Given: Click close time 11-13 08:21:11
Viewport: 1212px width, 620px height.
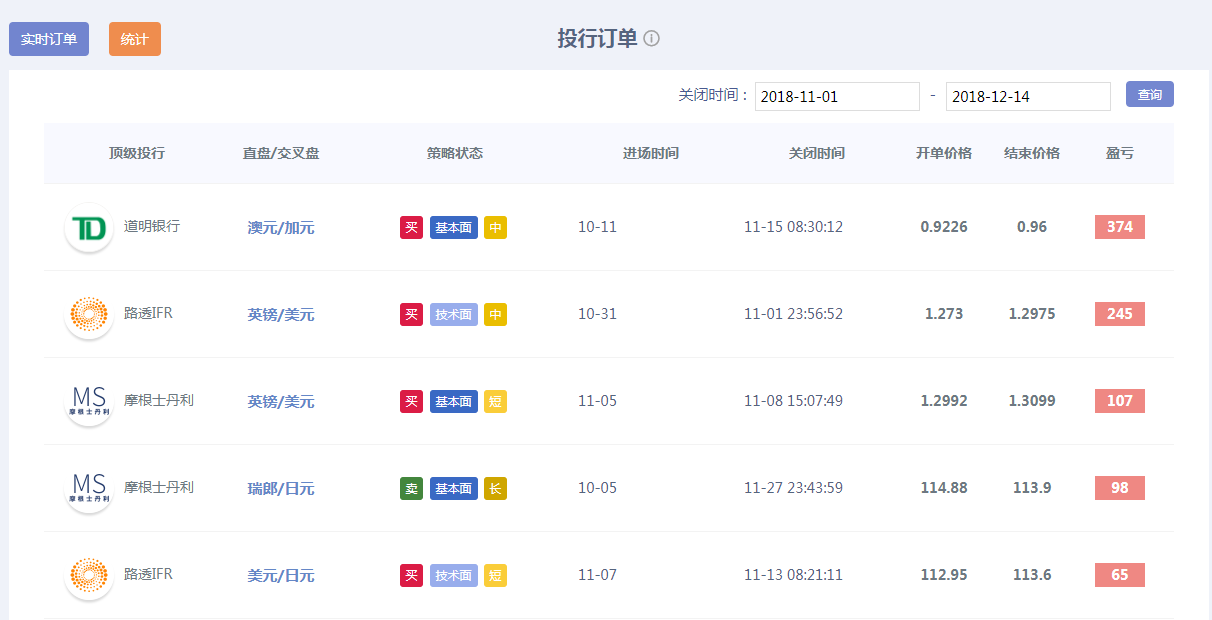Looking at the screenshot, I should 794,575.
